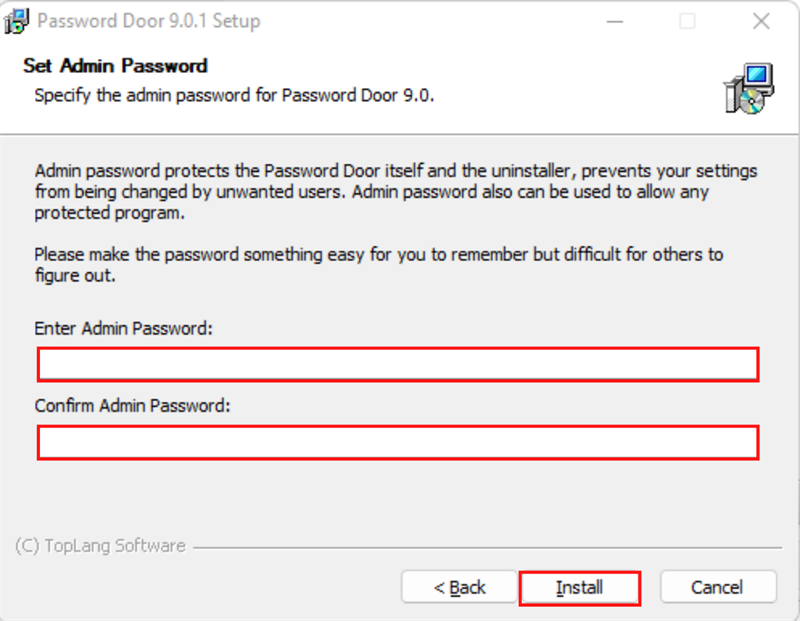This screenshot has width=800, height=621.
Task: Click the disabled maximize button
Action: [x=687, y=21]
